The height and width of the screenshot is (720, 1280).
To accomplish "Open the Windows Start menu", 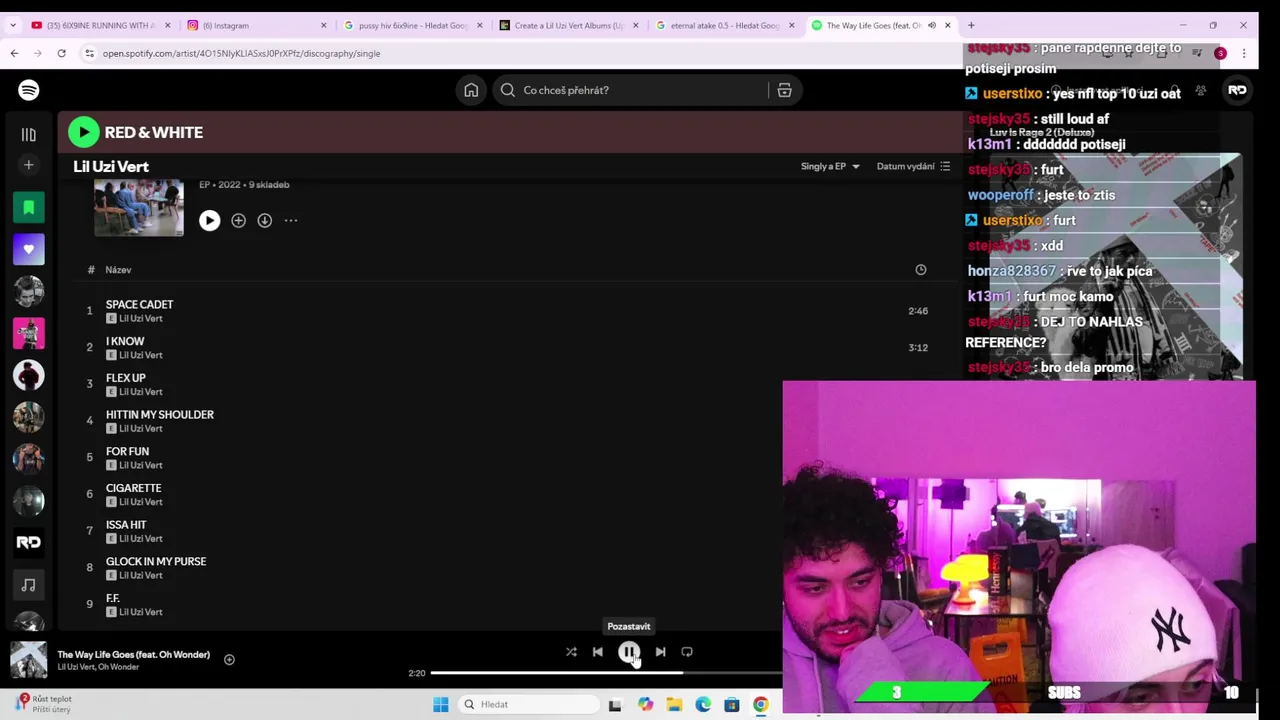I will (x=440, y=704).
